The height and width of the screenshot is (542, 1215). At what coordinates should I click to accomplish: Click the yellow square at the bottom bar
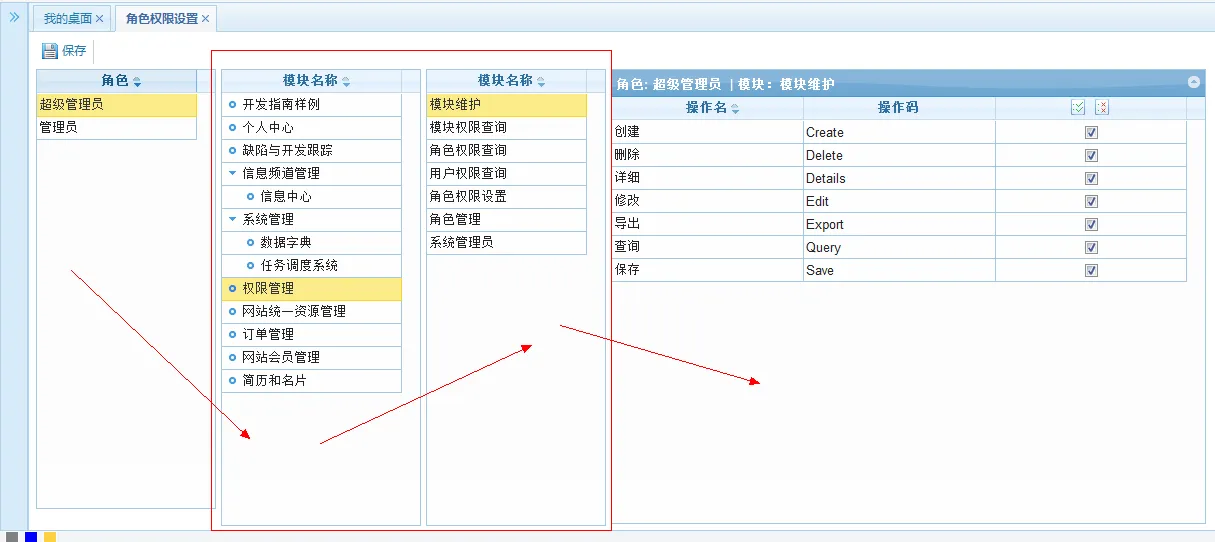tap(50, 537)
